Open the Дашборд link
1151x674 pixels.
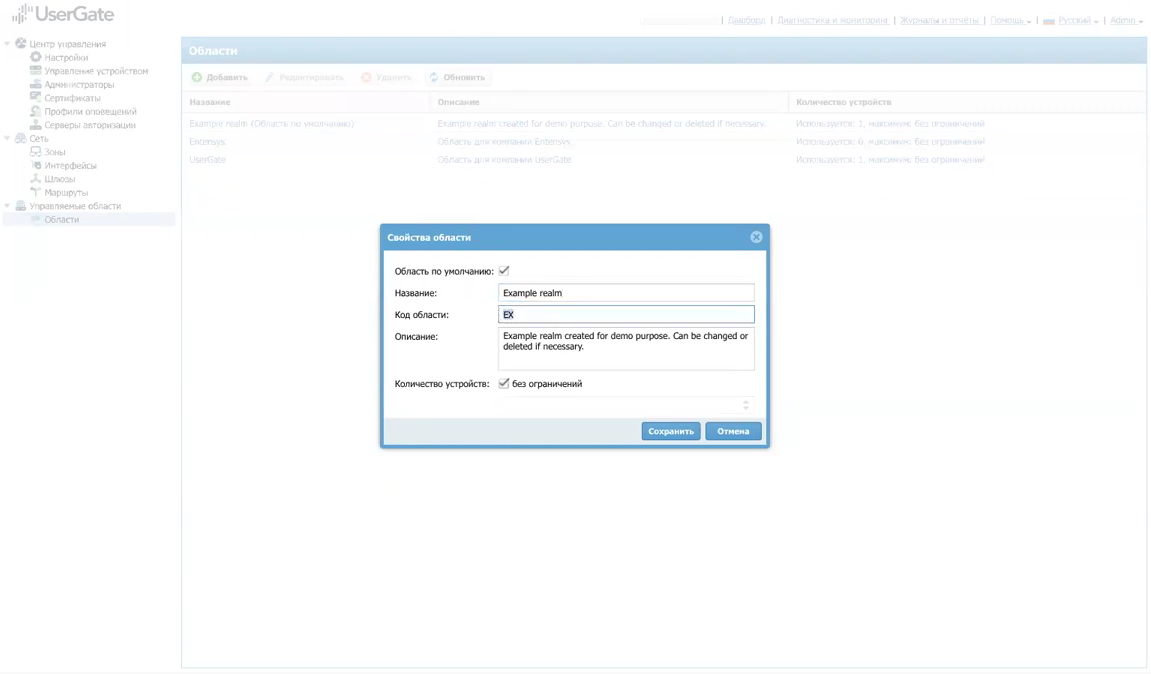pyautogui.click(x=747, y=21)
